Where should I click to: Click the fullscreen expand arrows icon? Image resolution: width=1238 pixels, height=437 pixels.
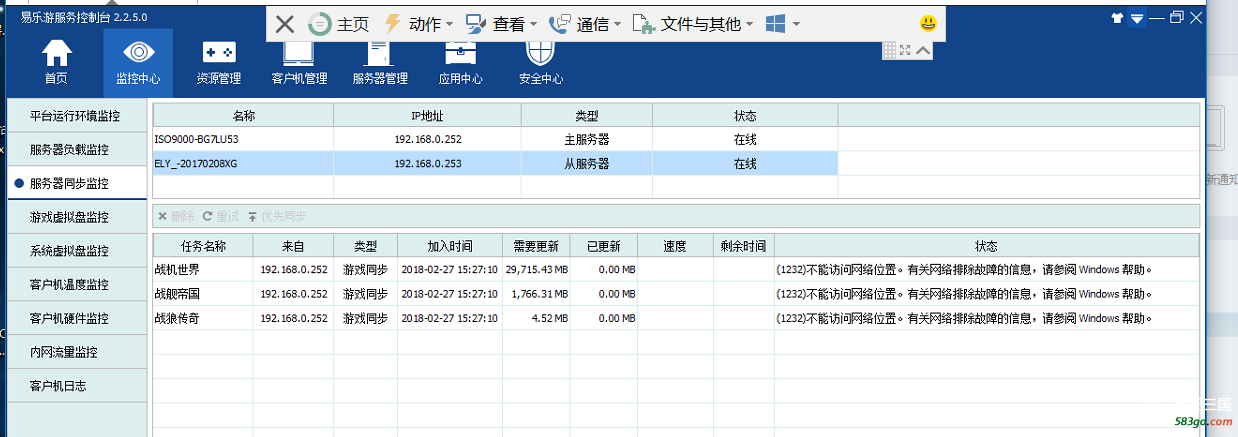coord(905,50)
